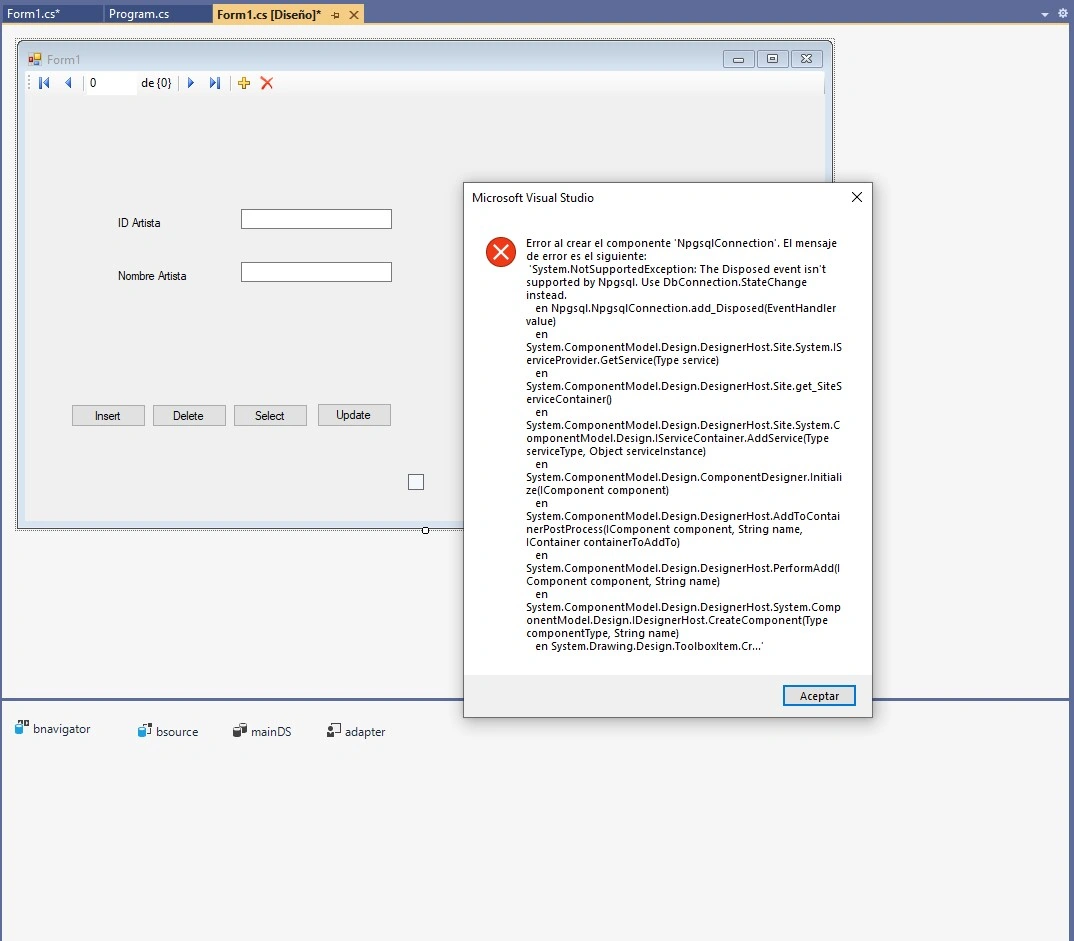The width and height of the screenshot is (1074, 941).
Task: Click the Update button on Form1
Action: 354,415
